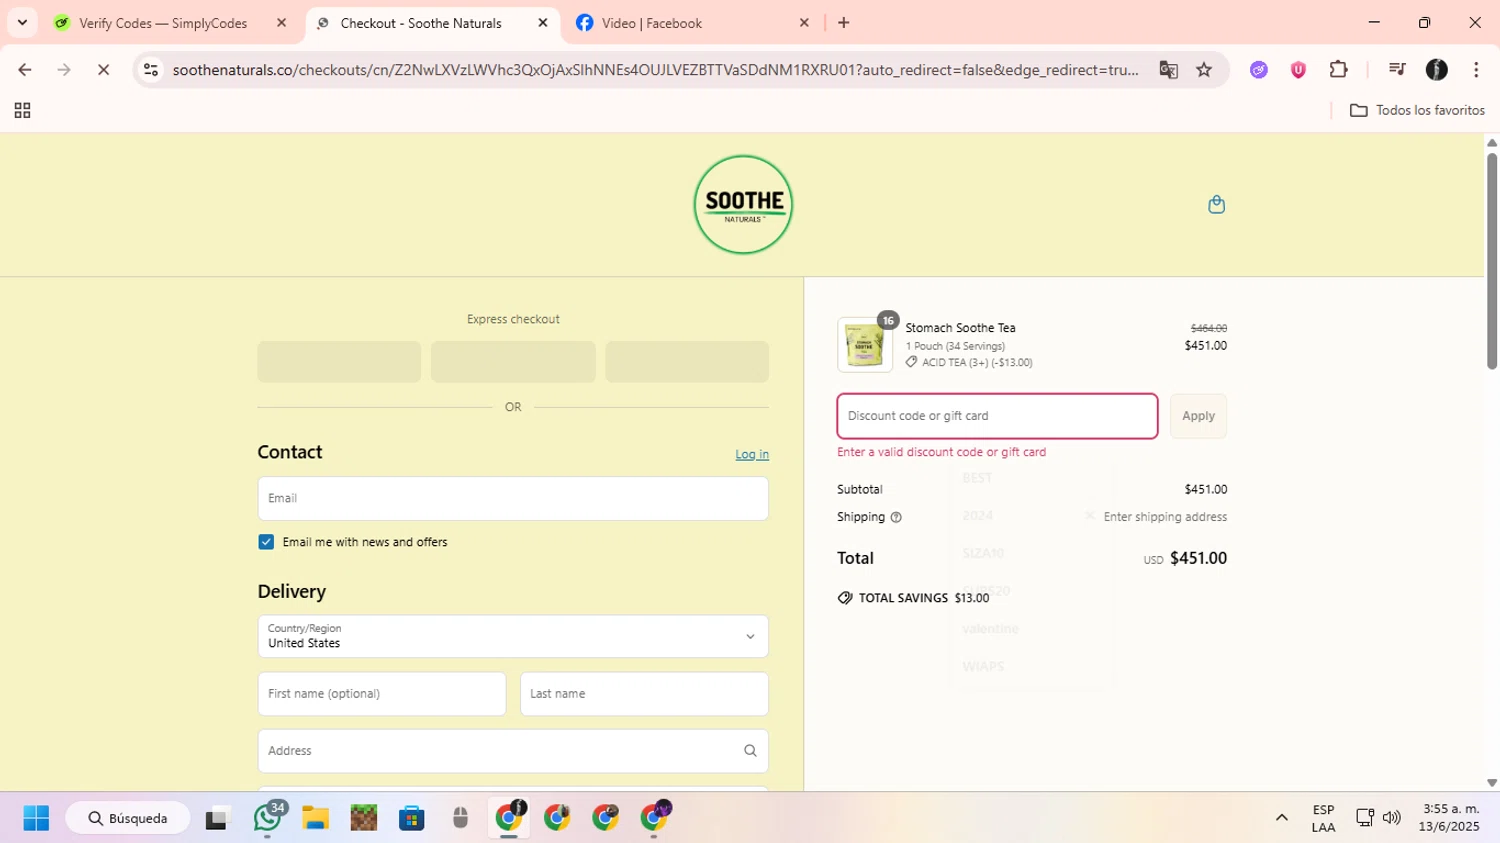Click the purple extension icon
Screen dimensions: 1500x843
pyautogui.click(x=1259, y=69)
